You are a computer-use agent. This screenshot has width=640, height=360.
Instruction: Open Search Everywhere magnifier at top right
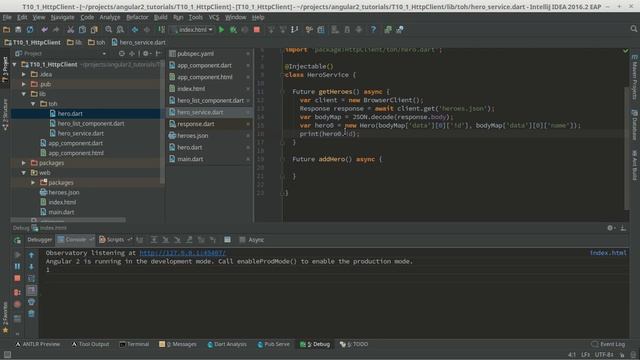(633, 29)
